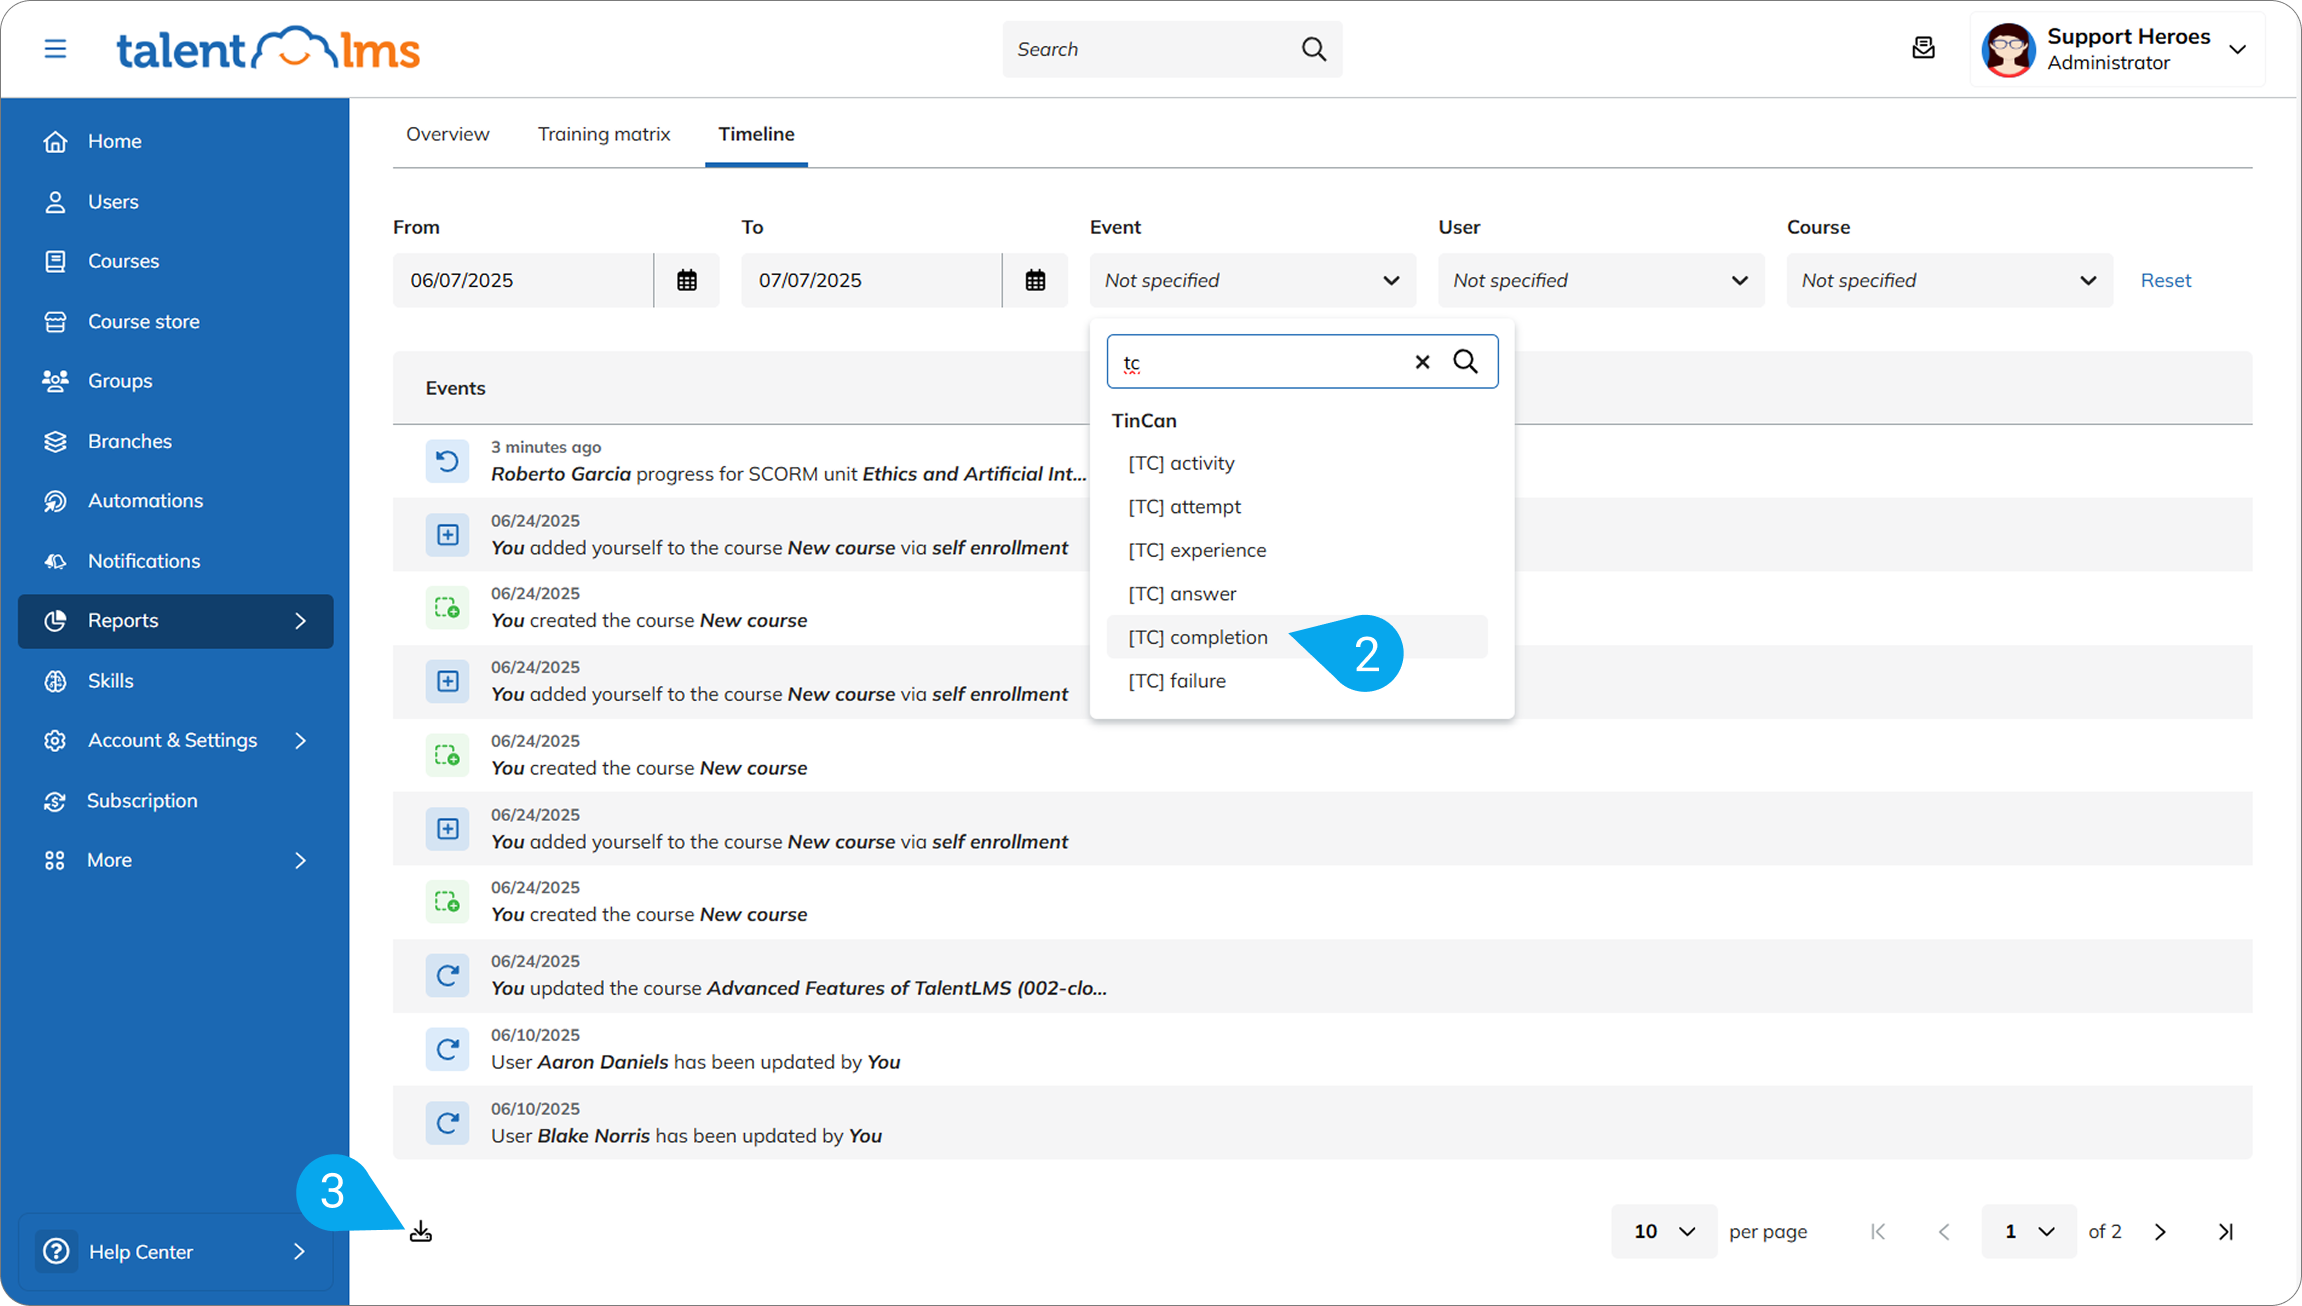The width and height of the screenshot is (2302, 1306).
Task: Open the Event filter dropdown
Action: coord(1252,280)
